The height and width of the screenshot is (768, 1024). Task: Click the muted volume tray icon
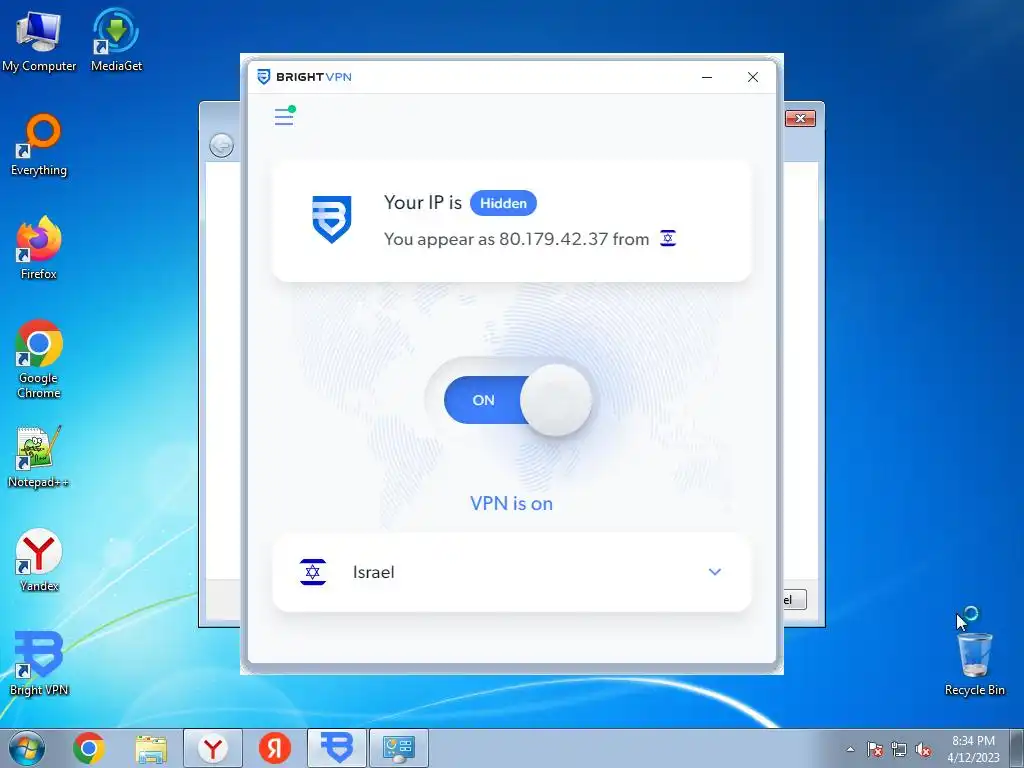coord(923,749)
